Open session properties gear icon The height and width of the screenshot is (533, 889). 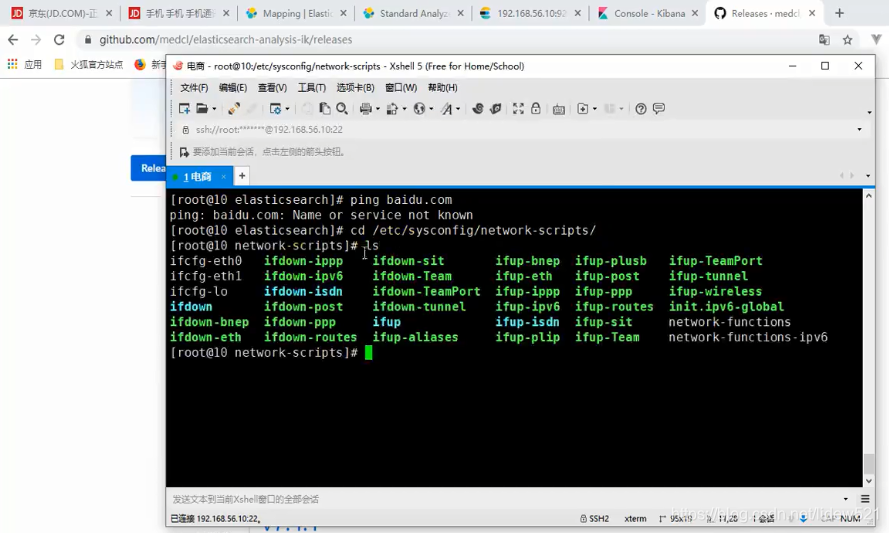(276, 108)
